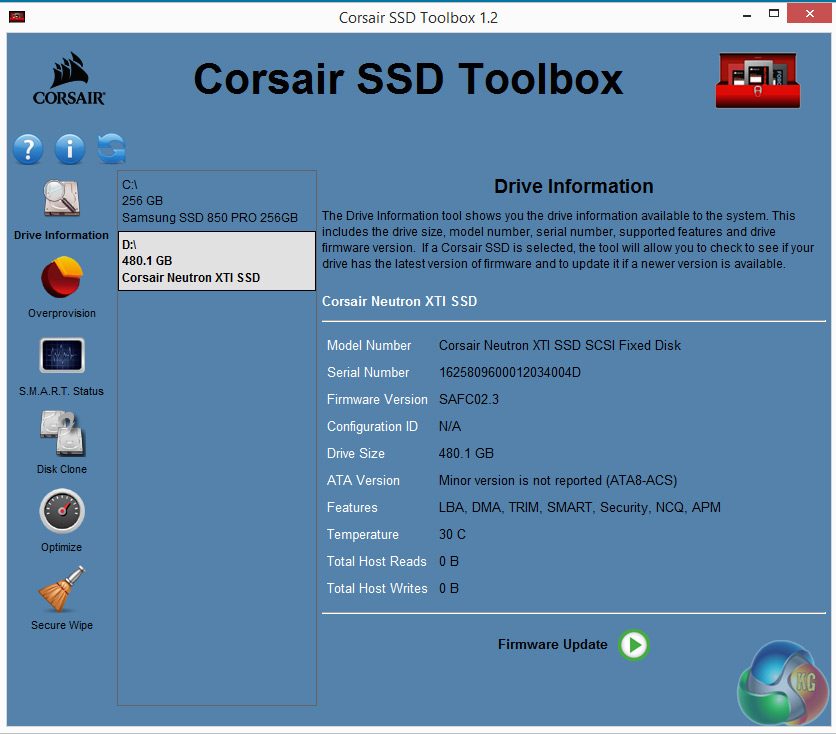Click the Temperature value 30 C
The width and height of the screenshot is (836, 734).
452,534
